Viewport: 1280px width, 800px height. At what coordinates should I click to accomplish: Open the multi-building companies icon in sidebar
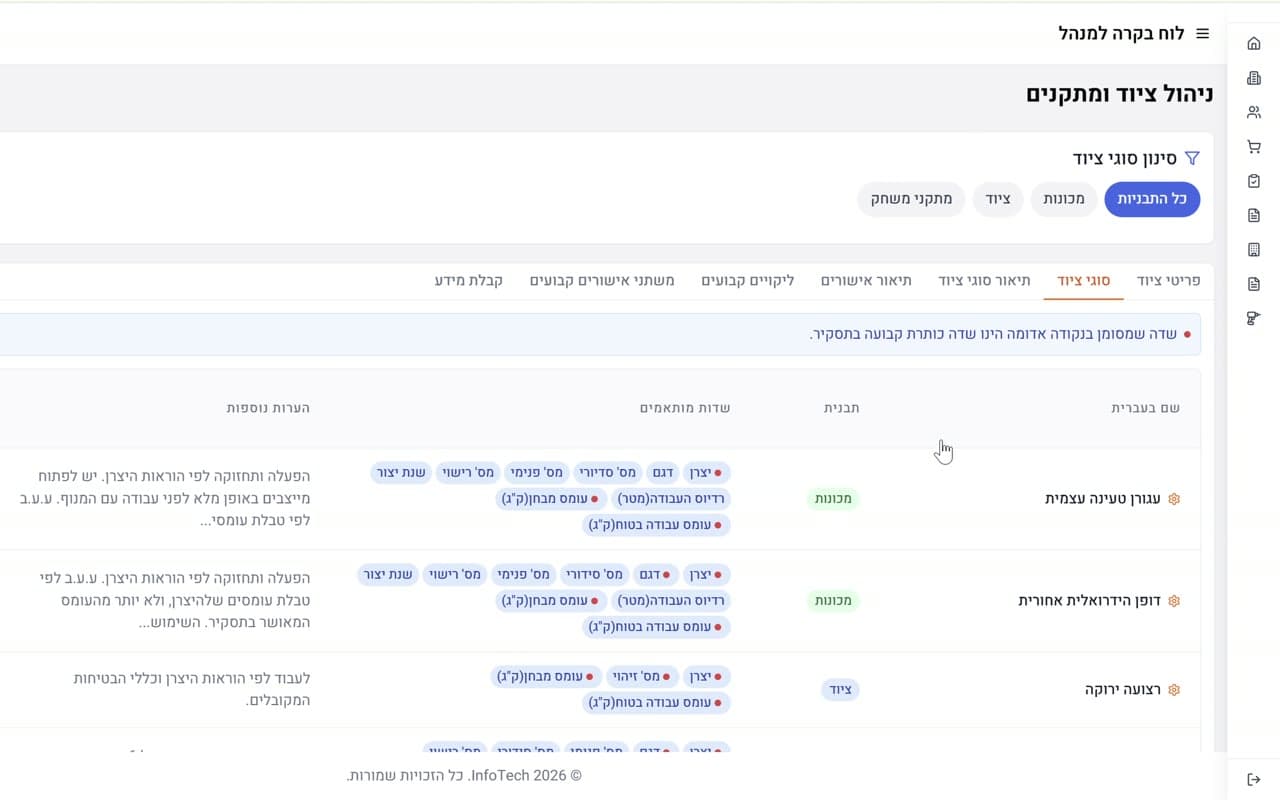tap(1254, 78)
